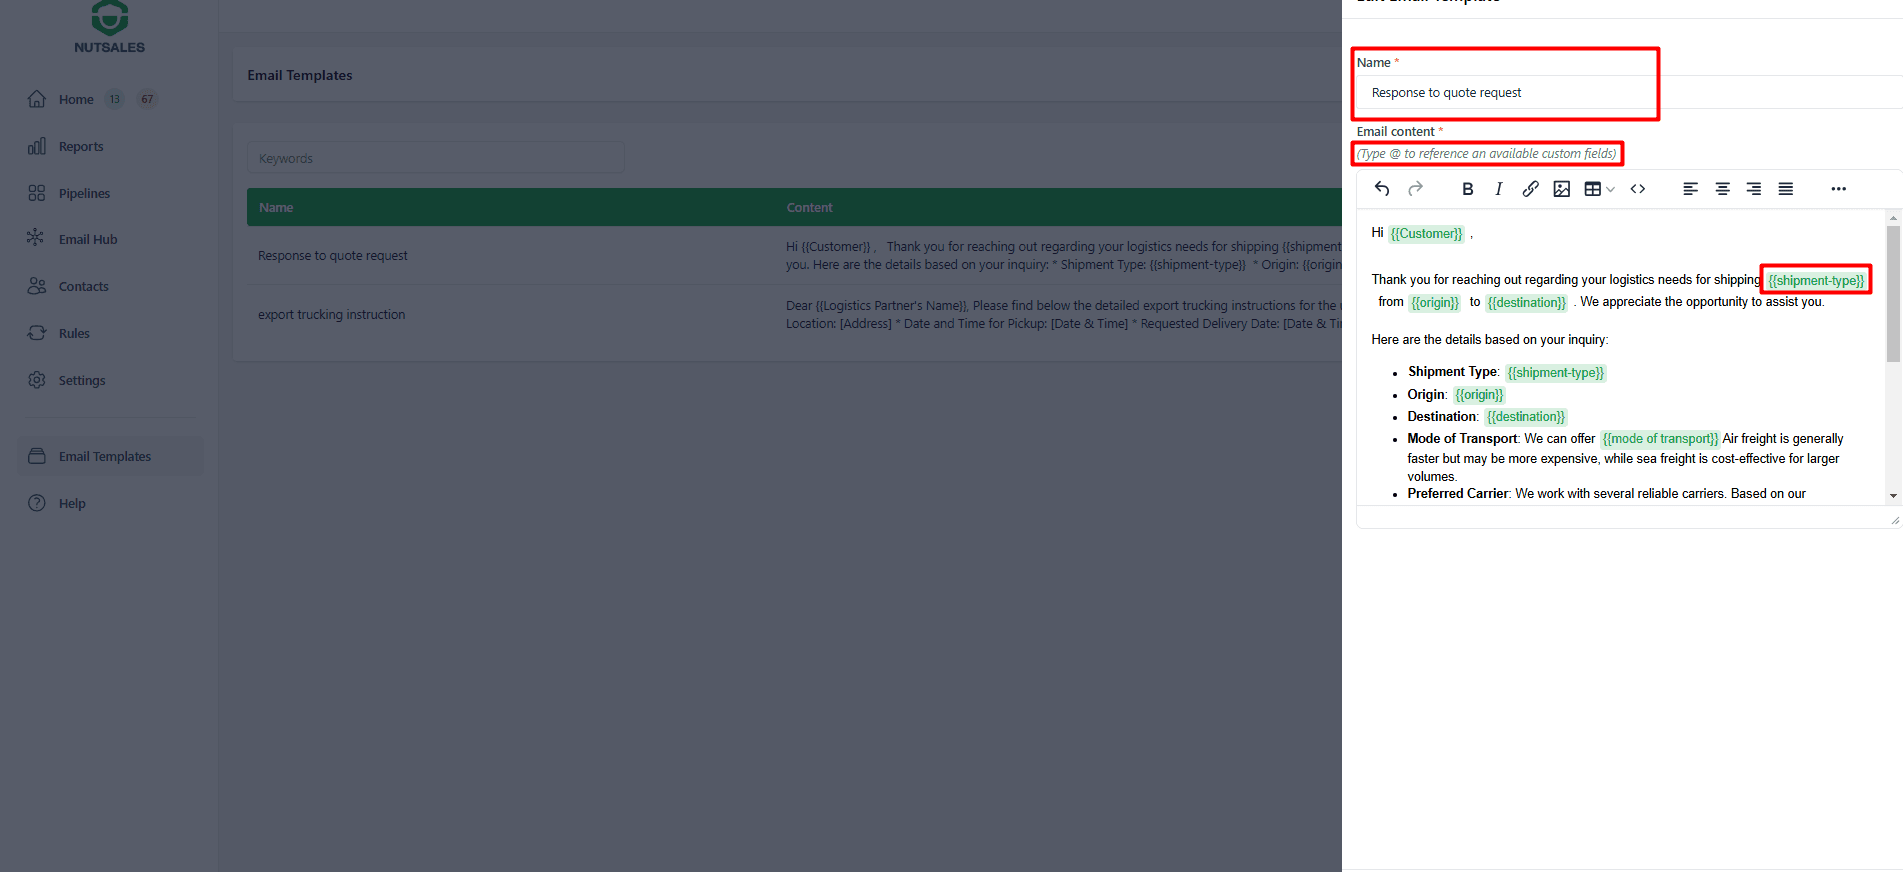
Task: Justify the text
Action: [1786, 189]
